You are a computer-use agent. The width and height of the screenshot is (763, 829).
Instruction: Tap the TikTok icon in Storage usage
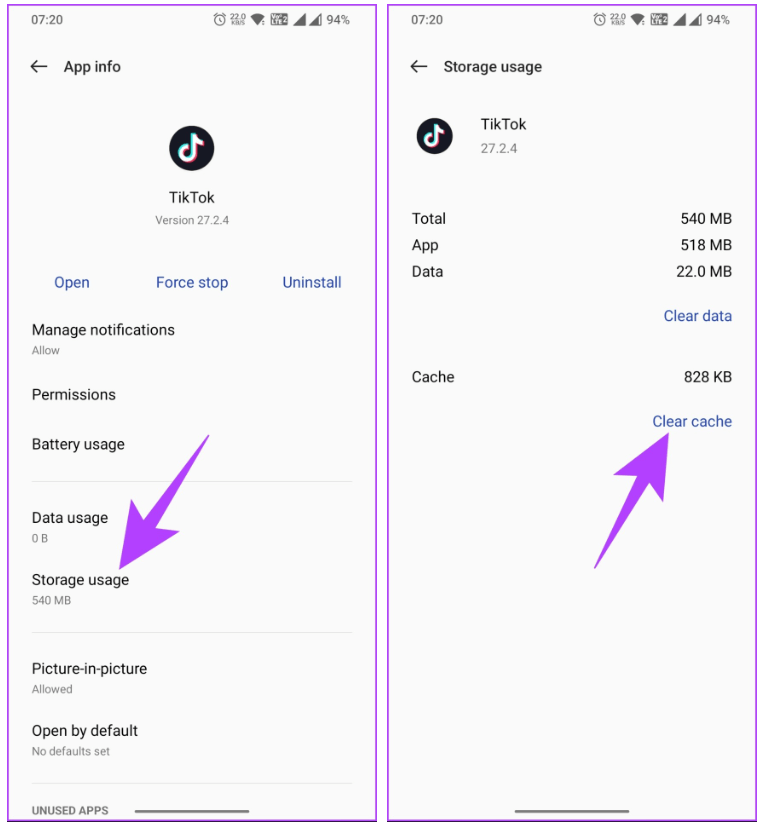(435, 135)
